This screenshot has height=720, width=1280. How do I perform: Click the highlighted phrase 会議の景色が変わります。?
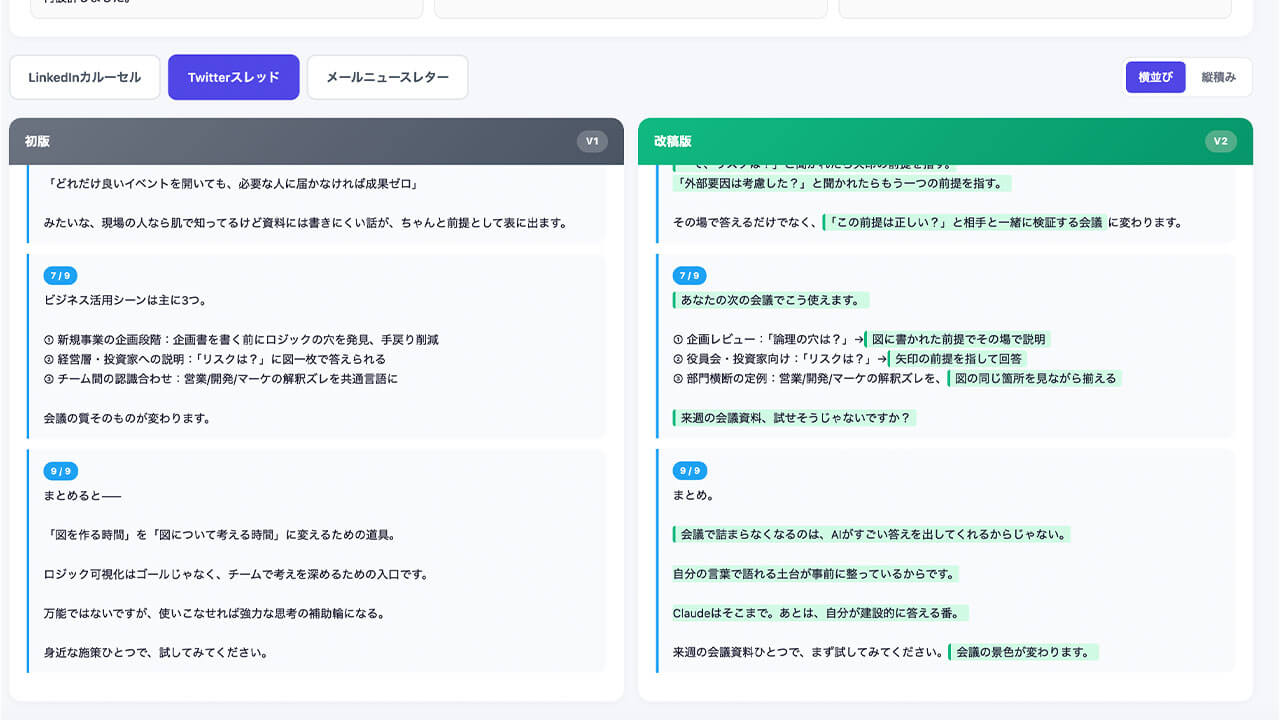click(1023, 652)
